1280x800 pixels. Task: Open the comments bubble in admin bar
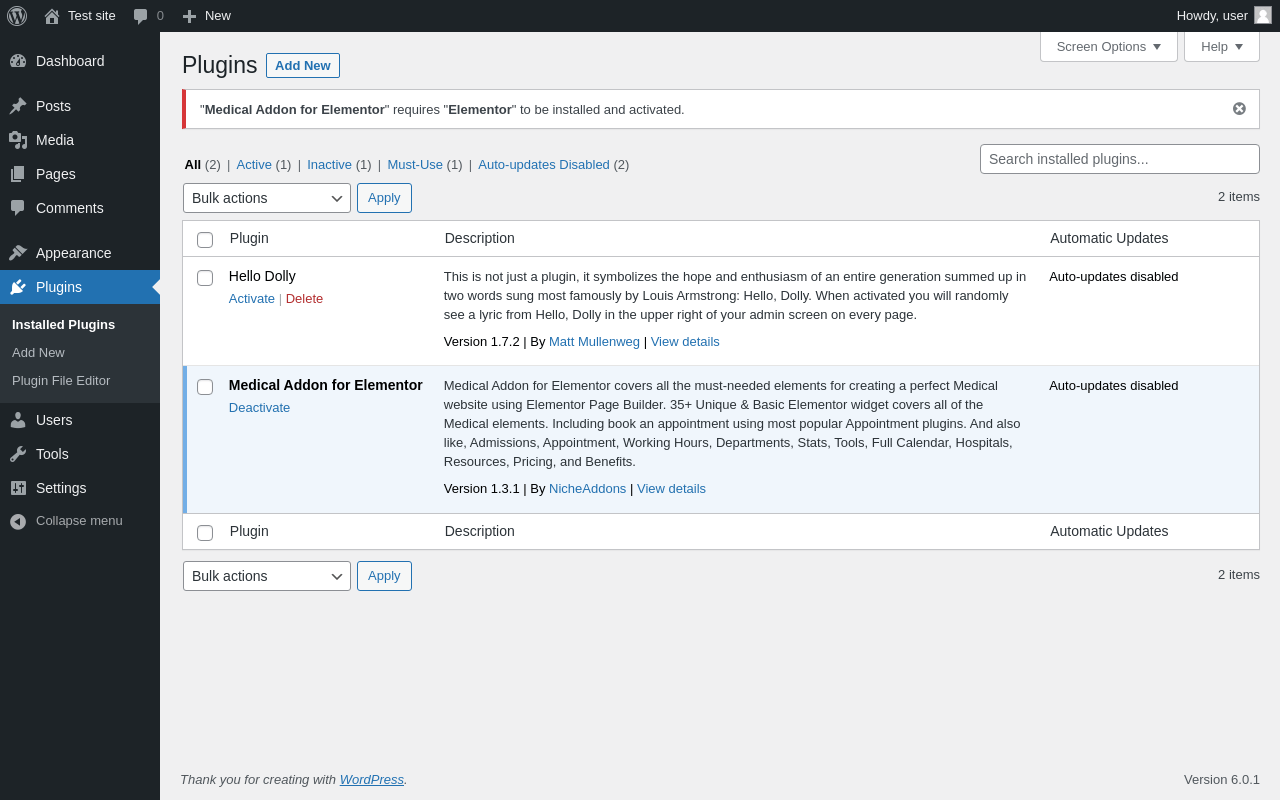(x=141, y=16)
